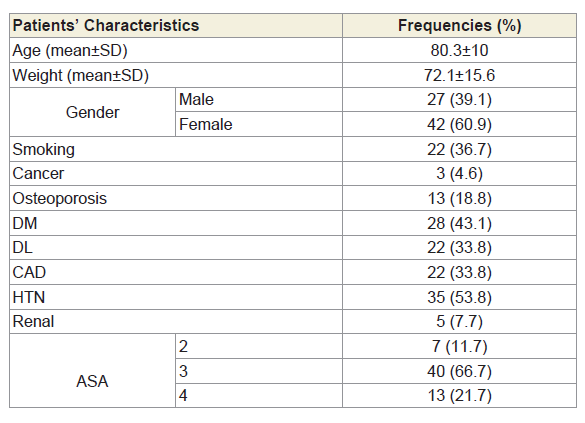Click the Gender merged cell

pos(93,112)
